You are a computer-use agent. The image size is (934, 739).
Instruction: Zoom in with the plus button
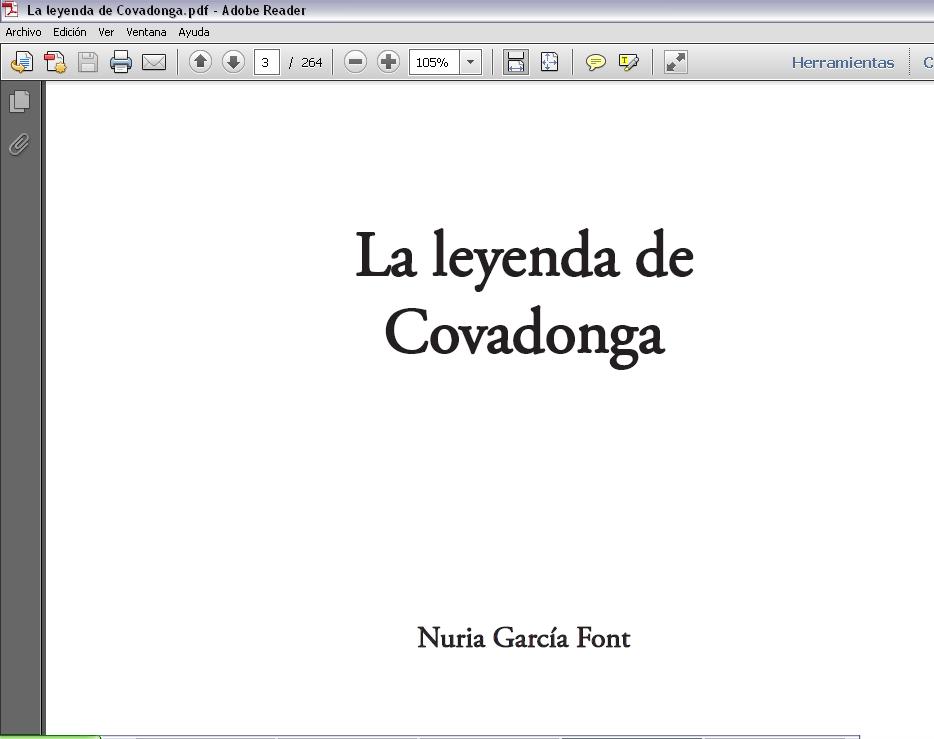coord(388,62)
